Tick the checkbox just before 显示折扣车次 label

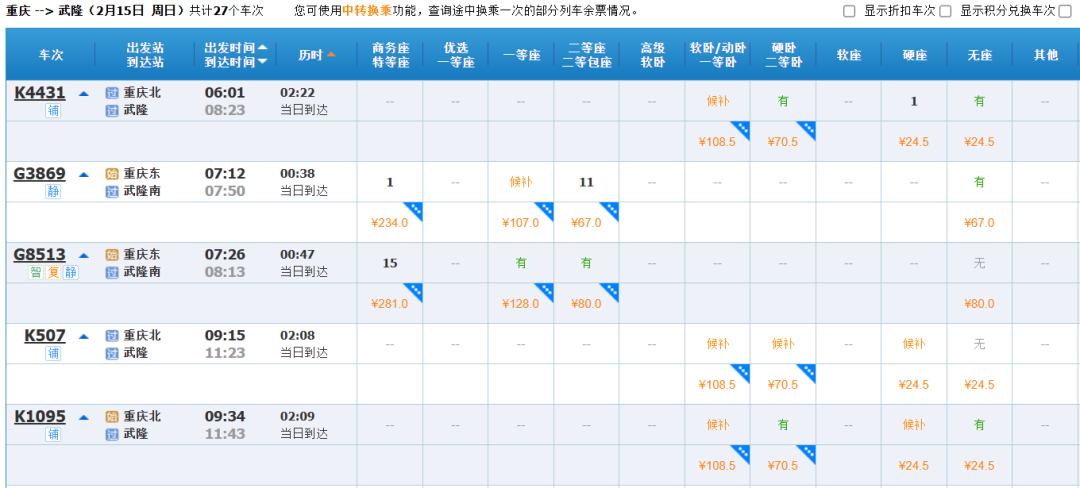pos(849,11)
